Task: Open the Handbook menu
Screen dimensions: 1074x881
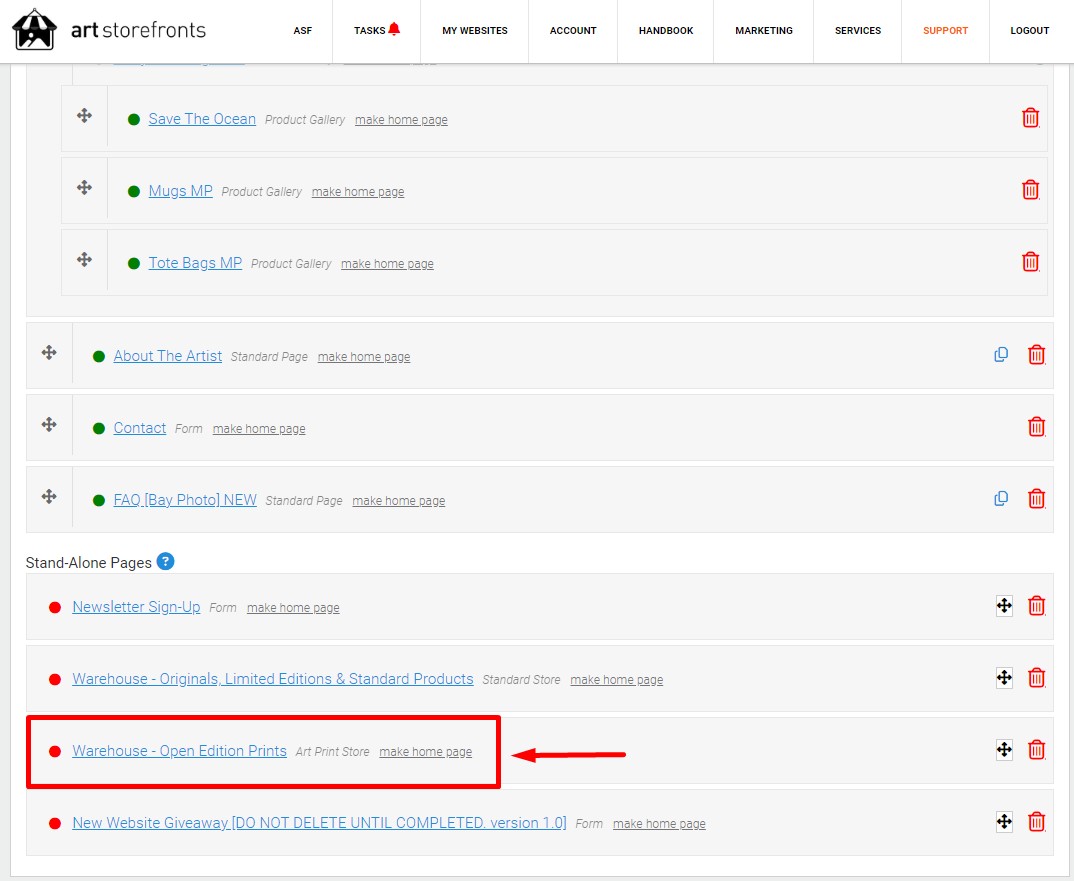Action: click(x=666, y=31)
